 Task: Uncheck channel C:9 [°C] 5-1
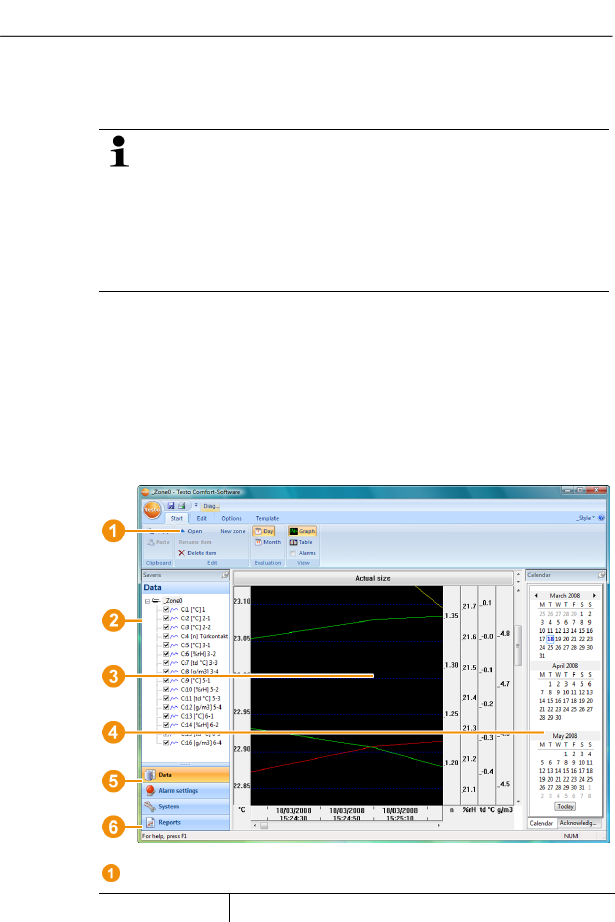(166, 681)
